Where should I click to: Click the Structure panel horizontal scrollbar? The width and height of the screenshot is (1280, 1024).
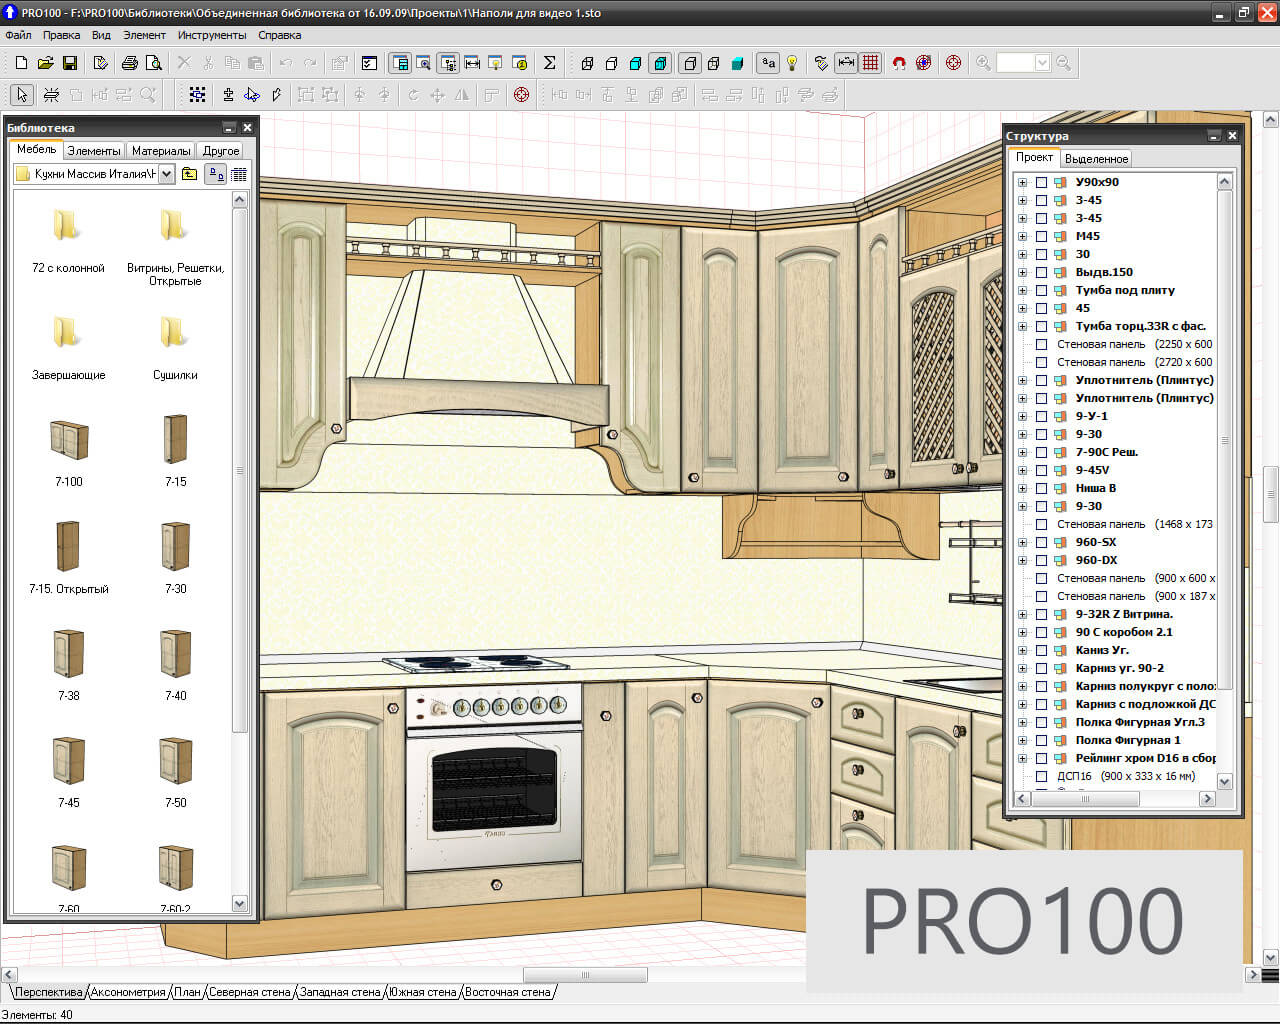click(1085, 799)
